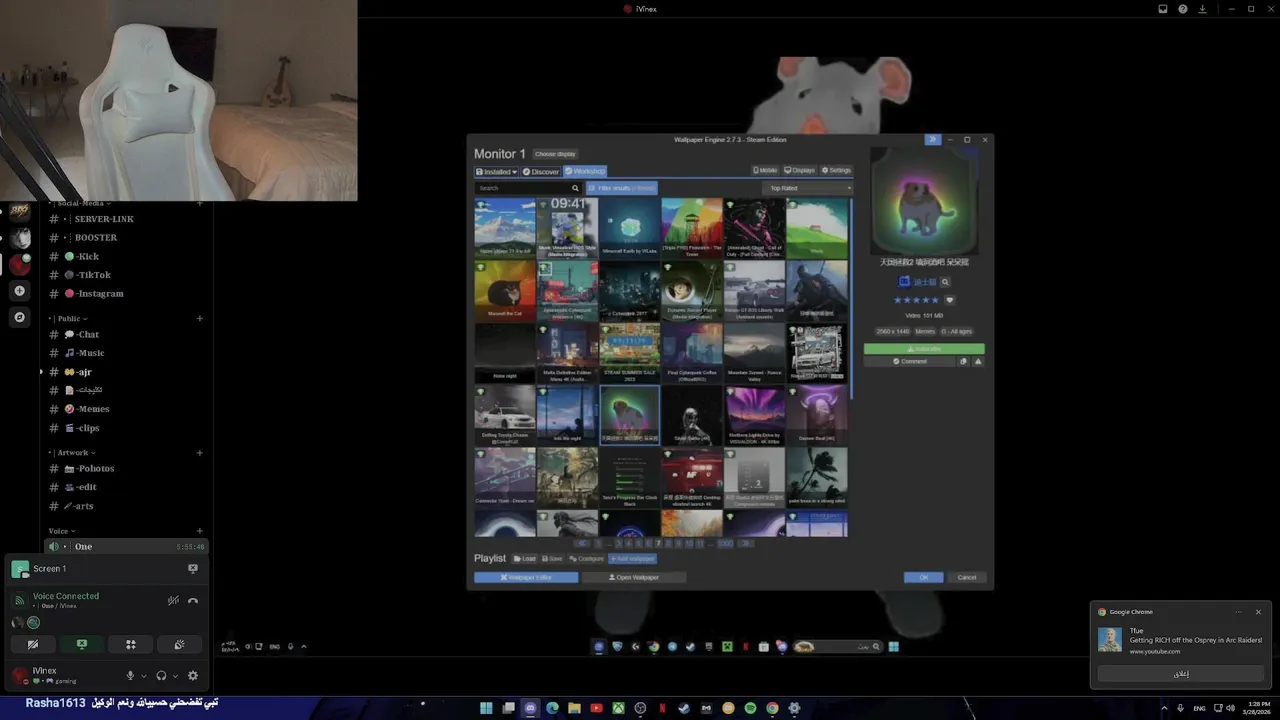Configure the playlist

pyautogui.click(x=587, y=559)
